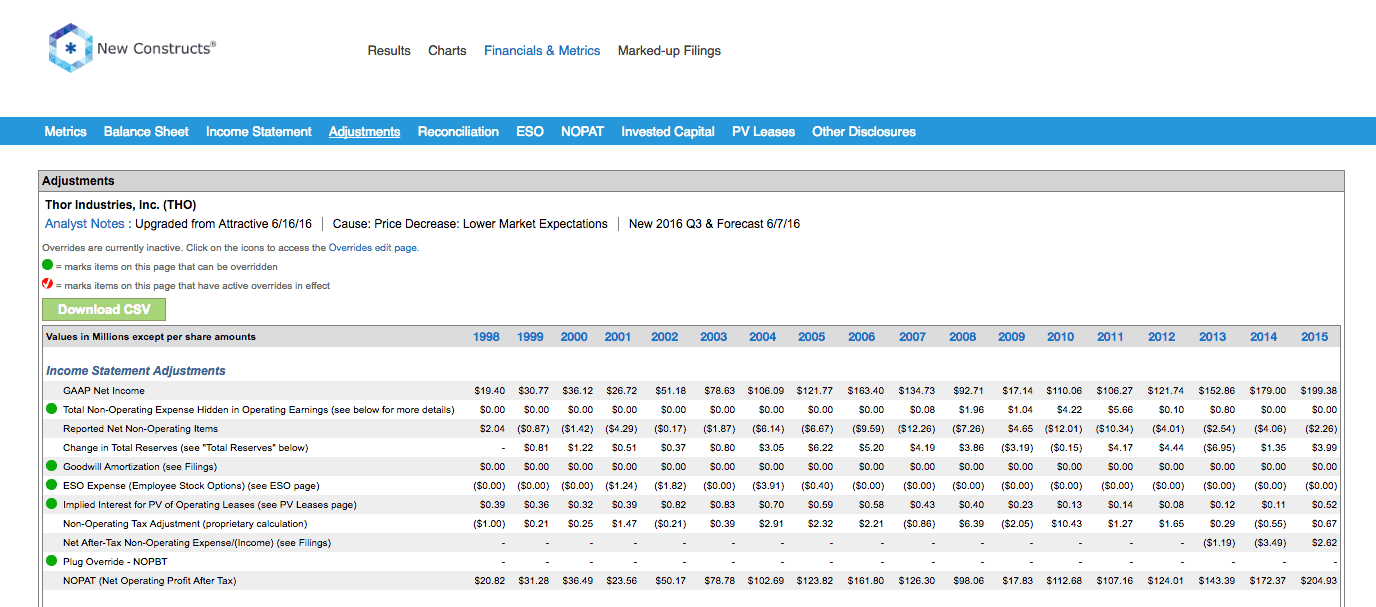Click the Download CSV button
This screenshot has height=607, width=1376.
[104, 309]
